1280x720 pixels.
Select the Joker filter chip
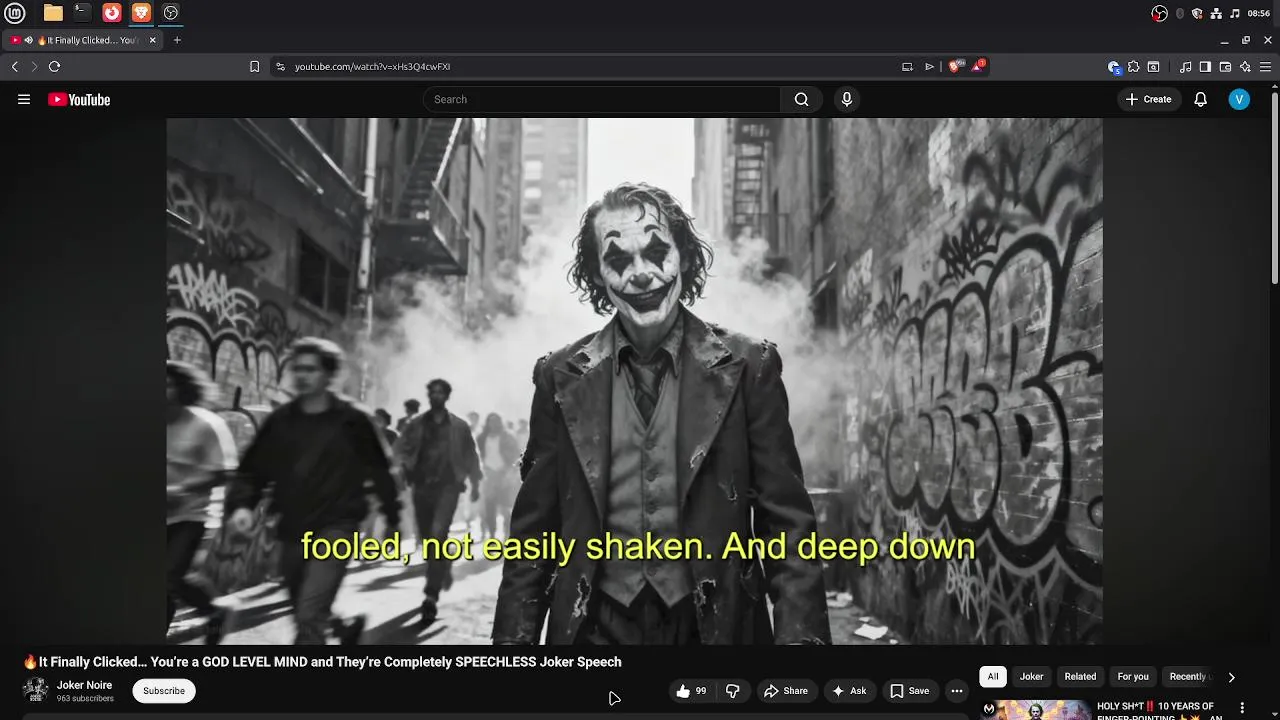(x=1031, y=677)
